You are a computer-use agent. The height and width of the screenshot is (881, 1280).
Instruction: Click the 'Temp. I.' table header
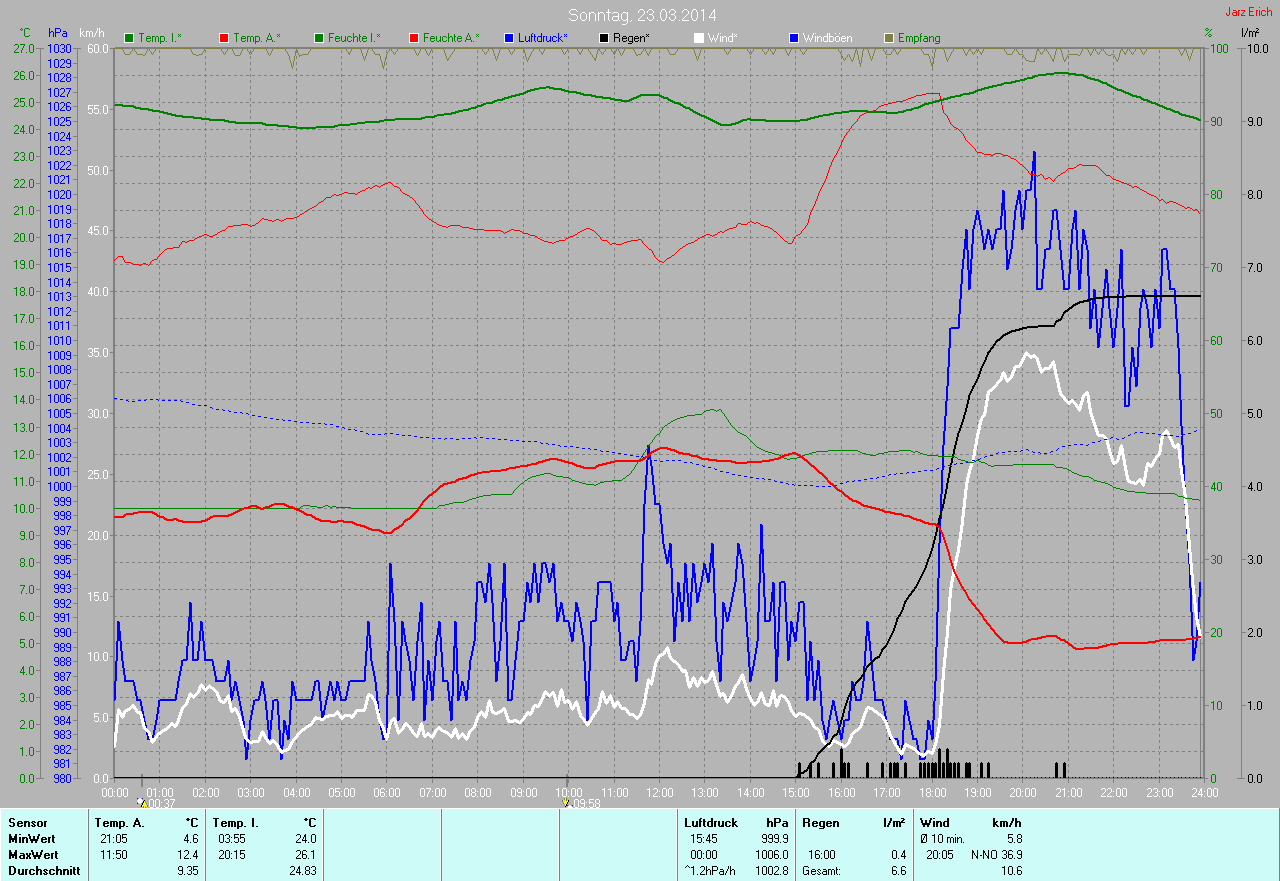(x=236, y=823)
